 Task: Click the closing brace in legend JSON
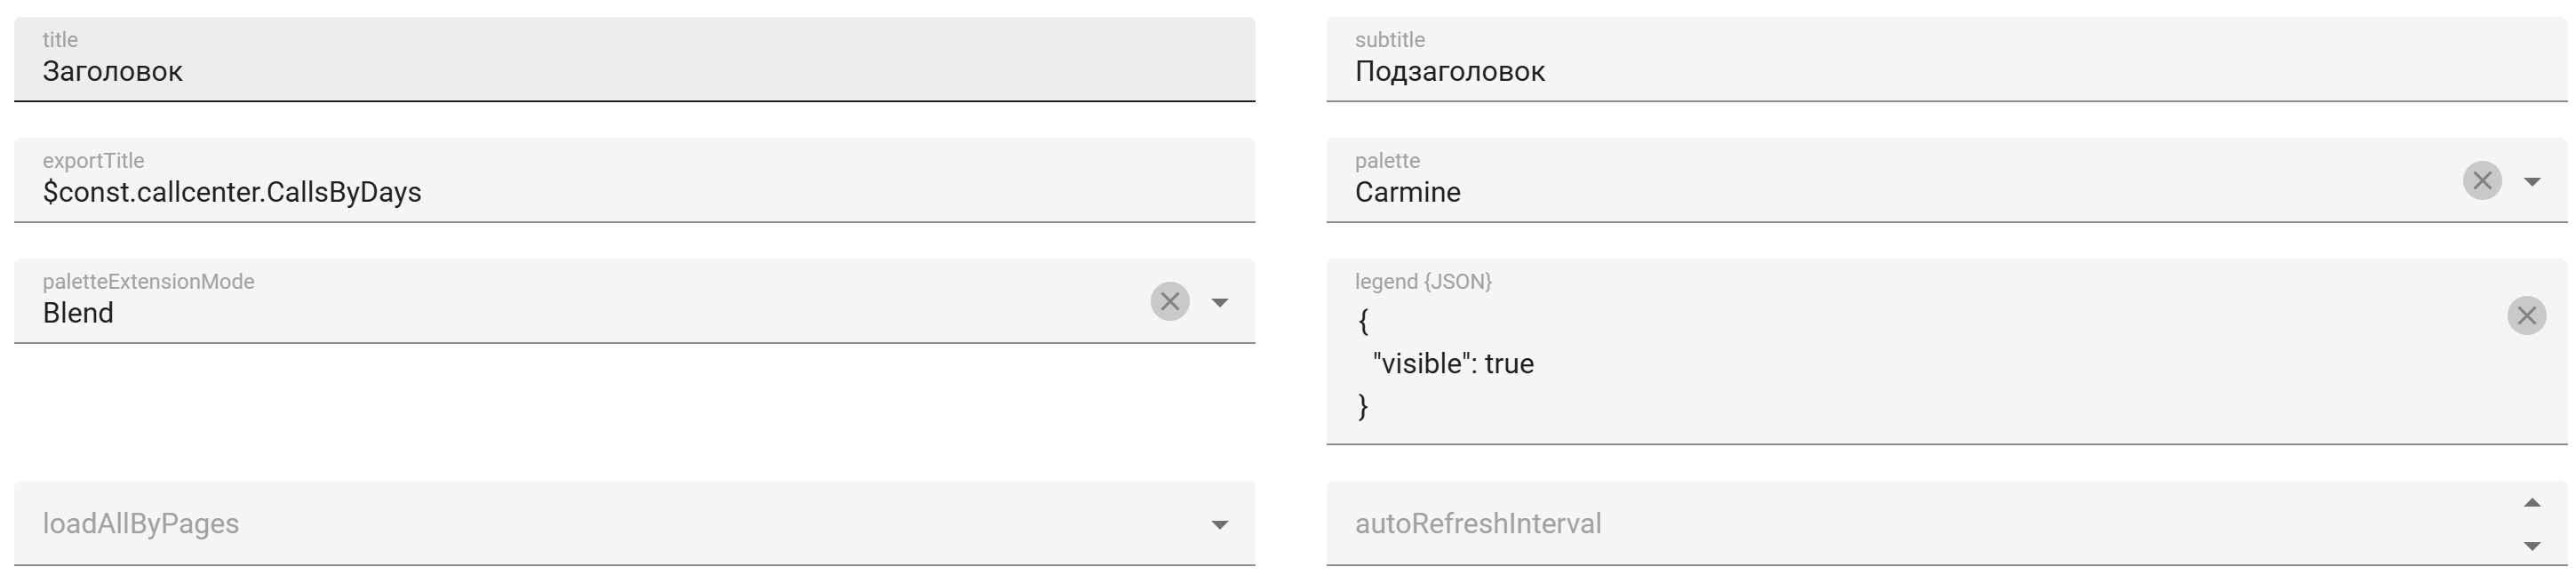coord(1362,406)
